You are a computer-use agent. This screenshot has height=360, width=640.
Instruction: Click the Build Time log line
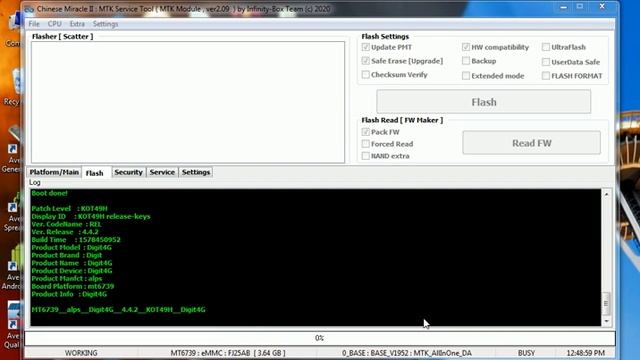click(x=76, y=240)
